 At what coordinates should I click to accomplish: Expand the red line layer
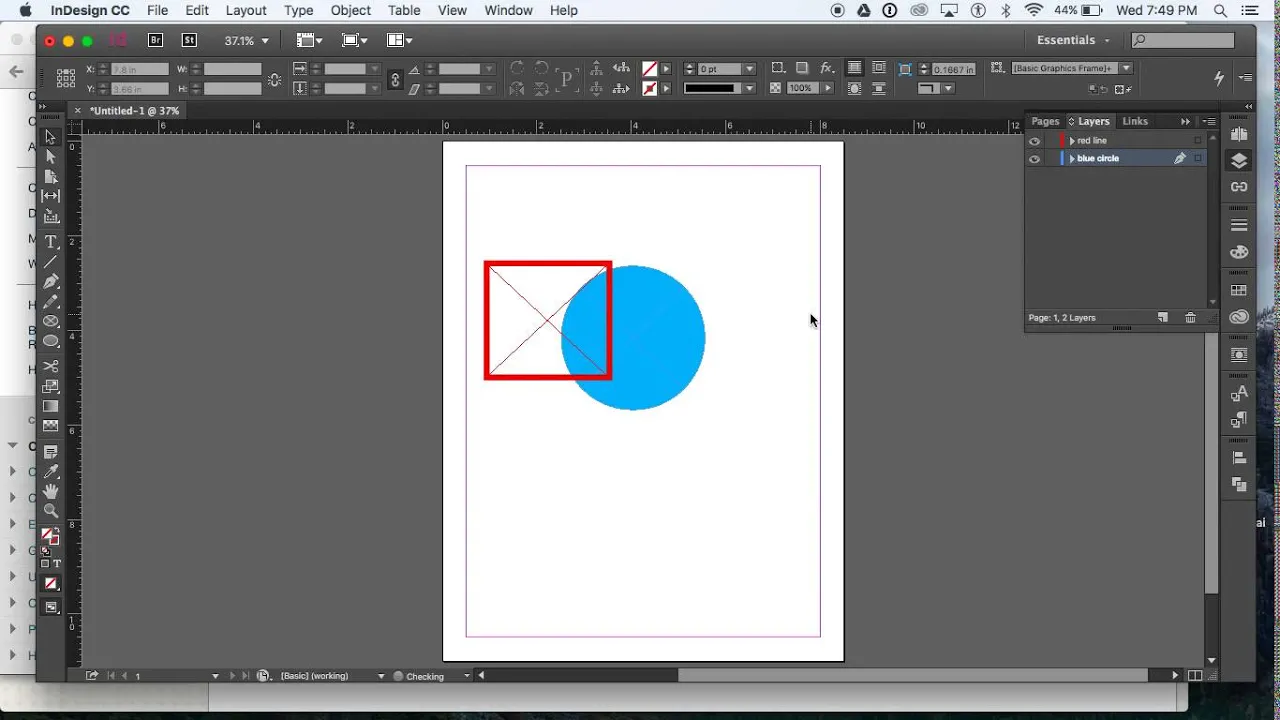point(1072,141)
